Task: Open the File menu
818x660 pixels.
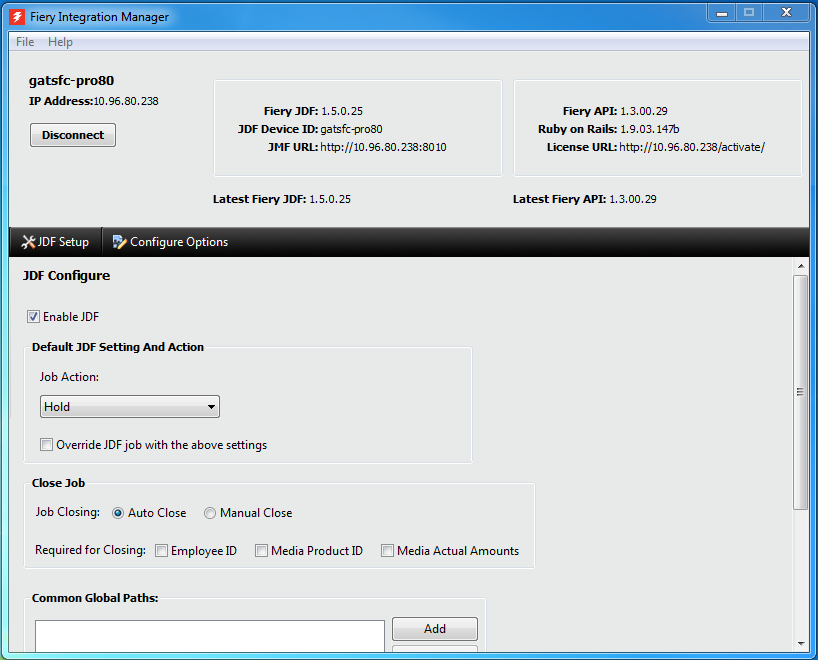Action: (25, 42)
